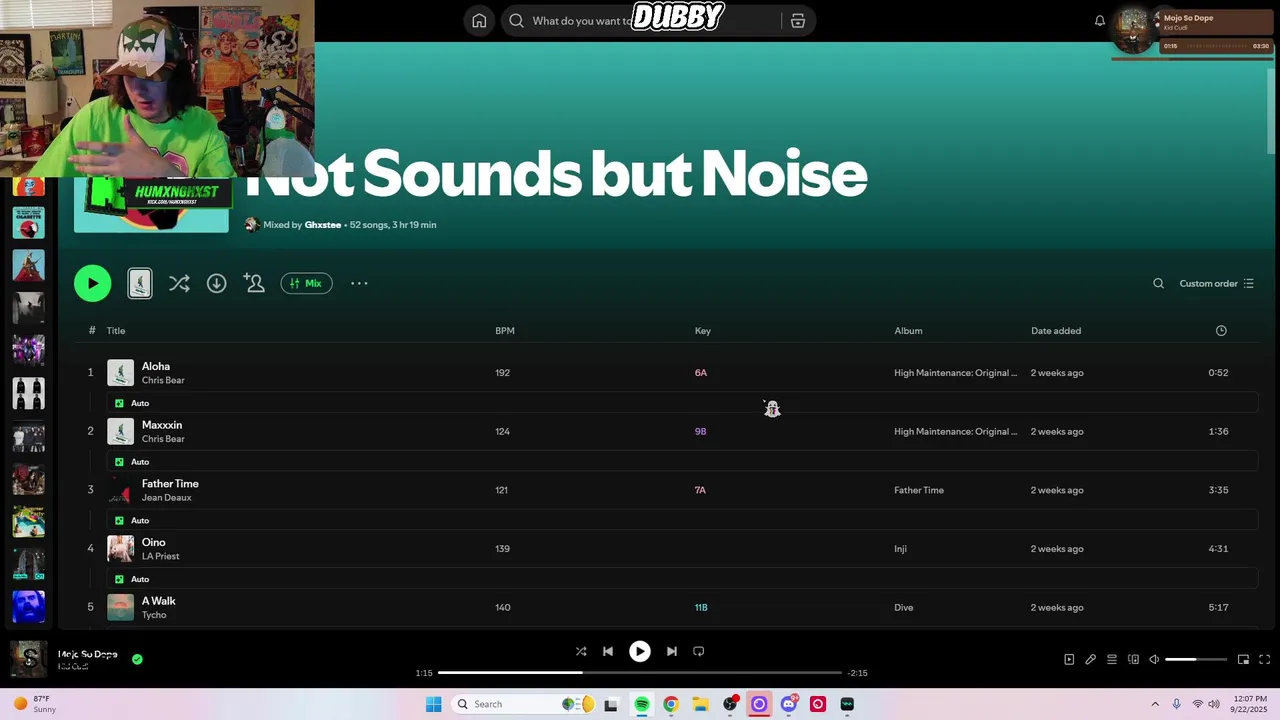Sort by duration clock icon
This screenshot has width=1280, height=720.
(1221, 331)
